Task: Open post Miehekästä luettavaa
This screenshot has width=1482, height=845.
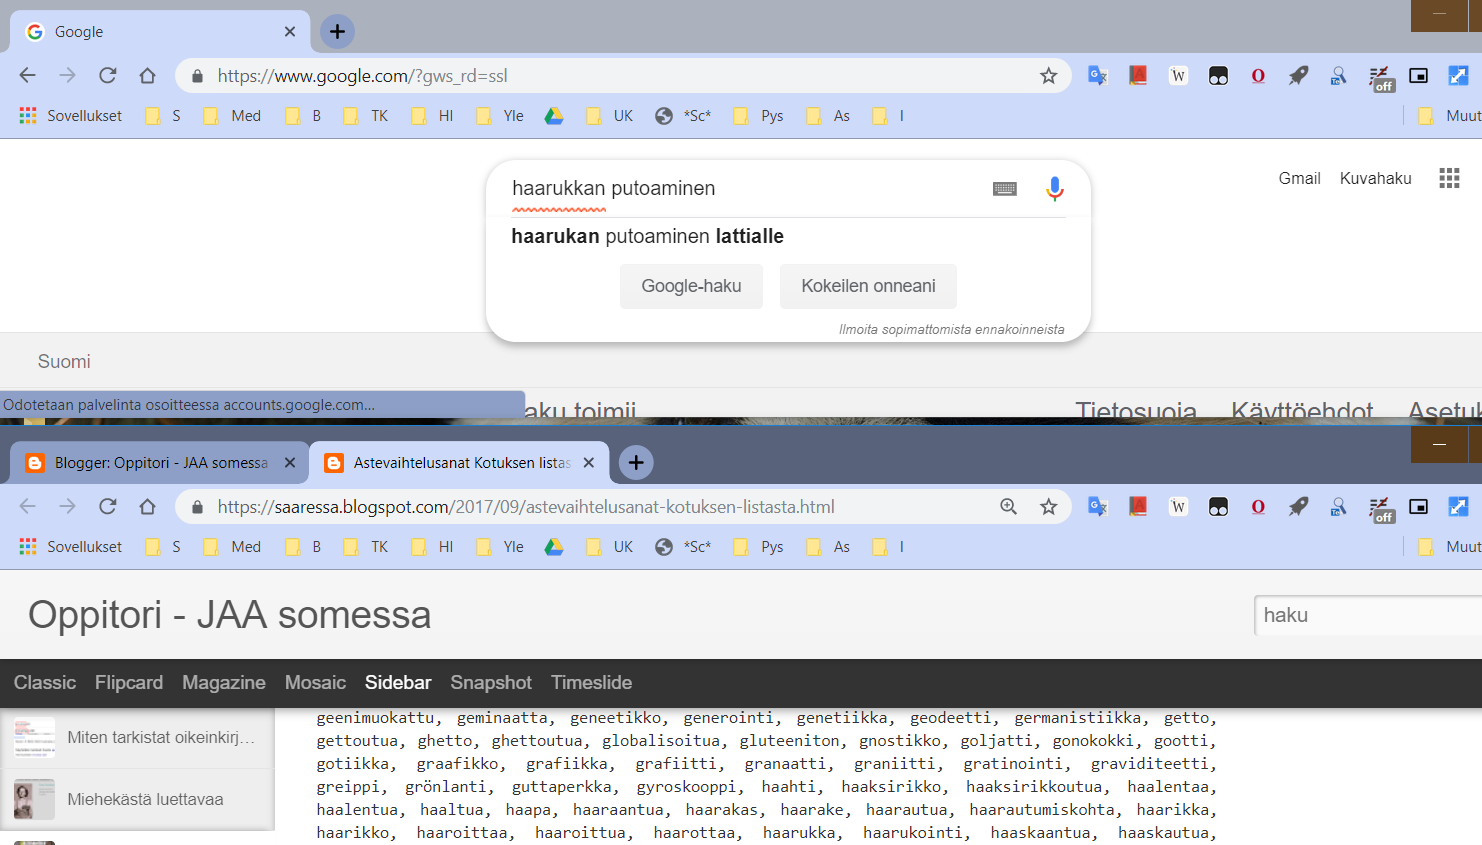Action: click(x=137, y=799)
